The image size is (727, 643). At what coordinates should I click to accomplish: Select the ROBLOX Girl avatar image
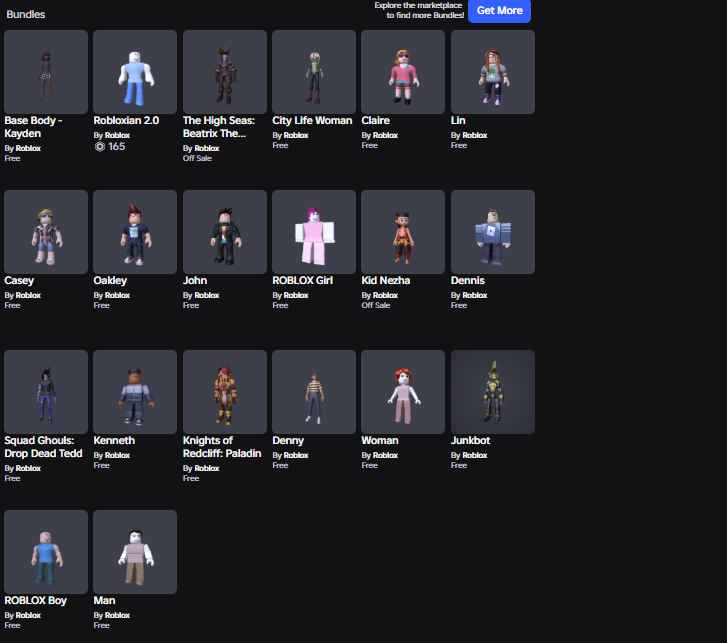[x=314, y=232]
